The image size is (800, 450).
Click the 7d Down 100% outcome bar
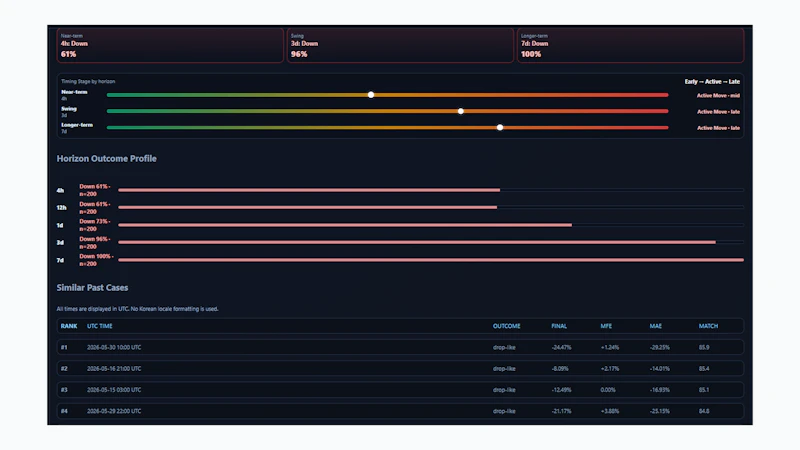click(431, 260)
